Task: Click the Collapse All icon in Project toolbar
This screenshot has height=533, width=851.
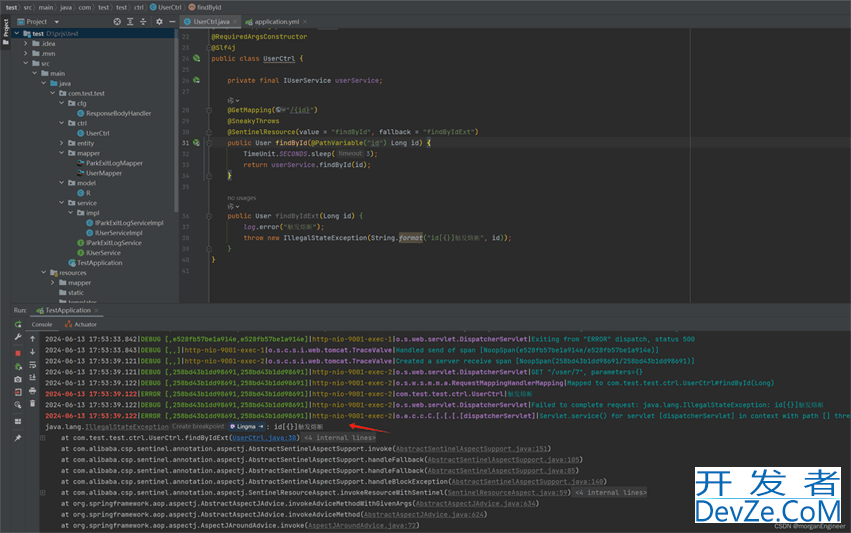Action: pyautogui.click(x=143, y=22)
